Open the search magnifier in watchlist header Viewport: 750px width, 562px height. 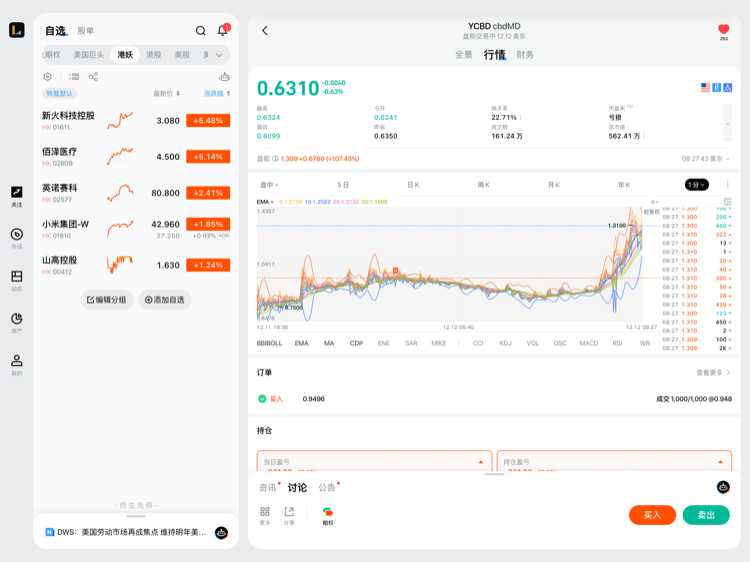(200, 31)
